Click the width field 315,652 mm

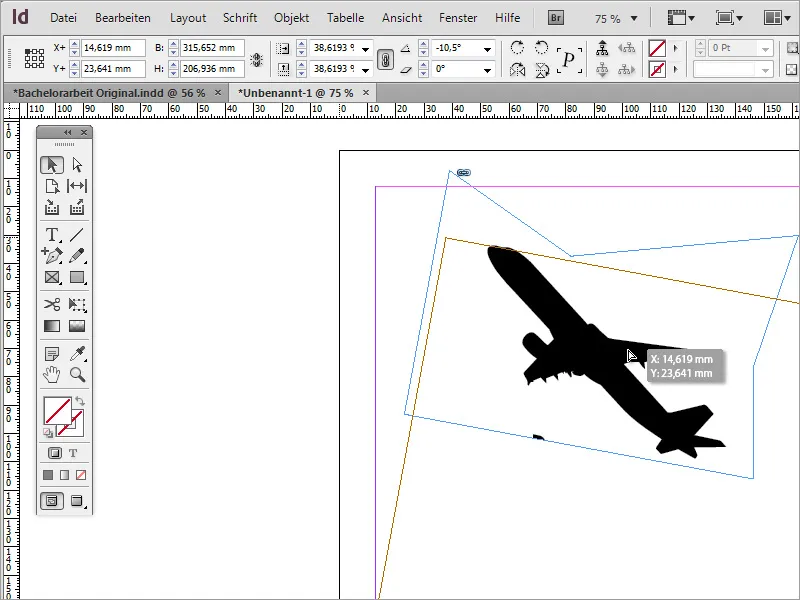point(212,48)
